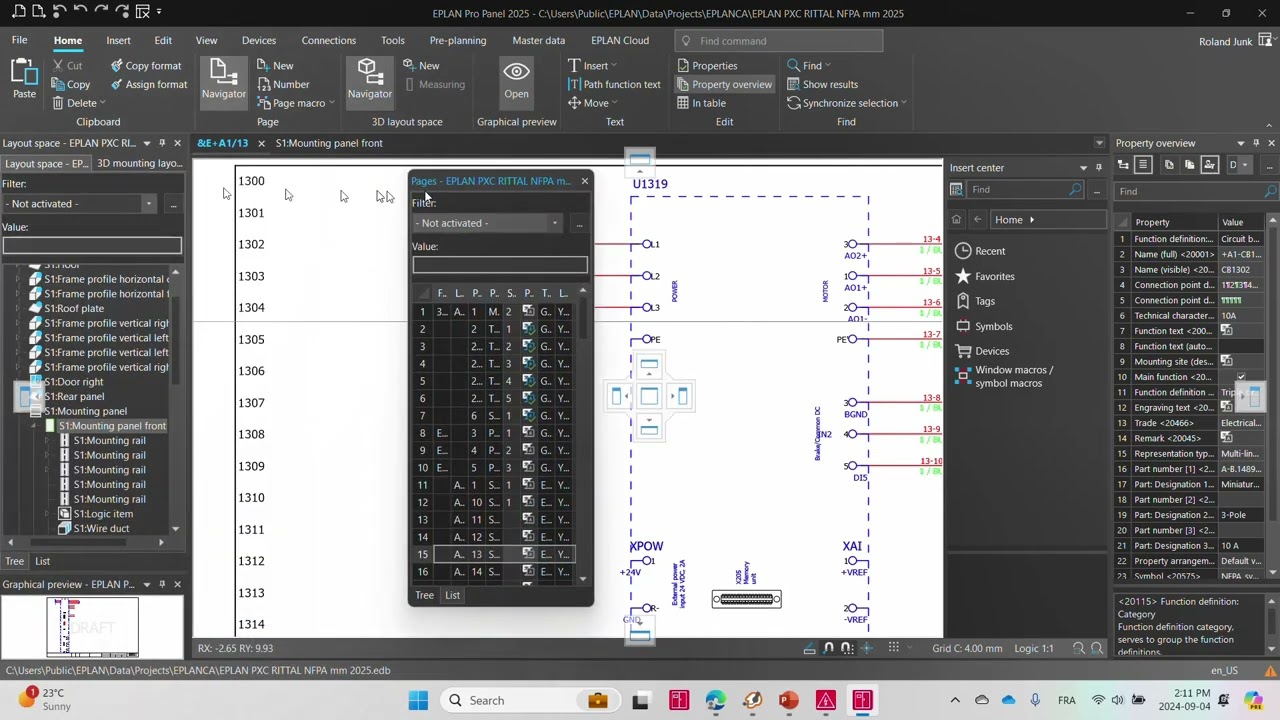This screenshot has width=1280, height=720.
Task: Click the zoom magnifier icon in the status bar
Action: [x=1079, y=649]
